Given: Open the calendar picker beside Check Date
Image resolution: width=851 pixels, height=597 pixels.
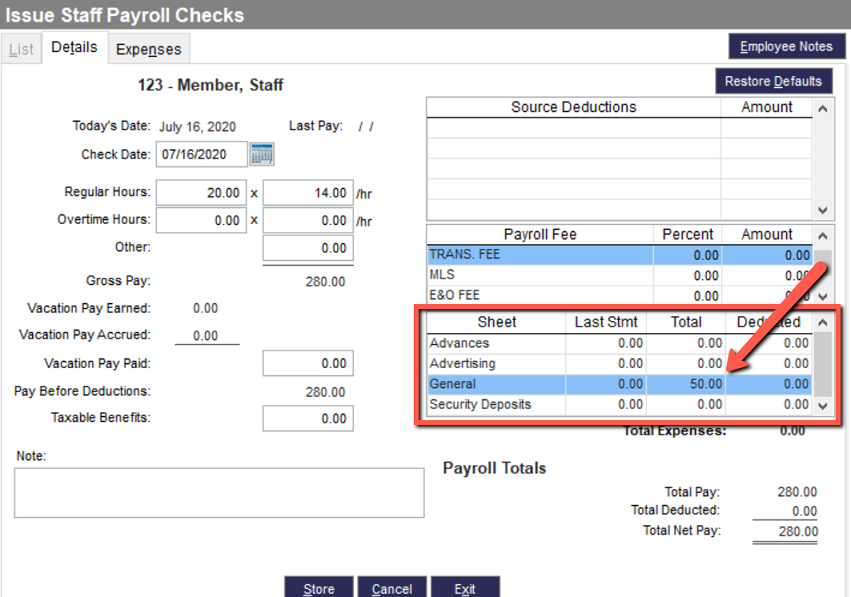Looking at the screenshot, I should click(262, 154).
